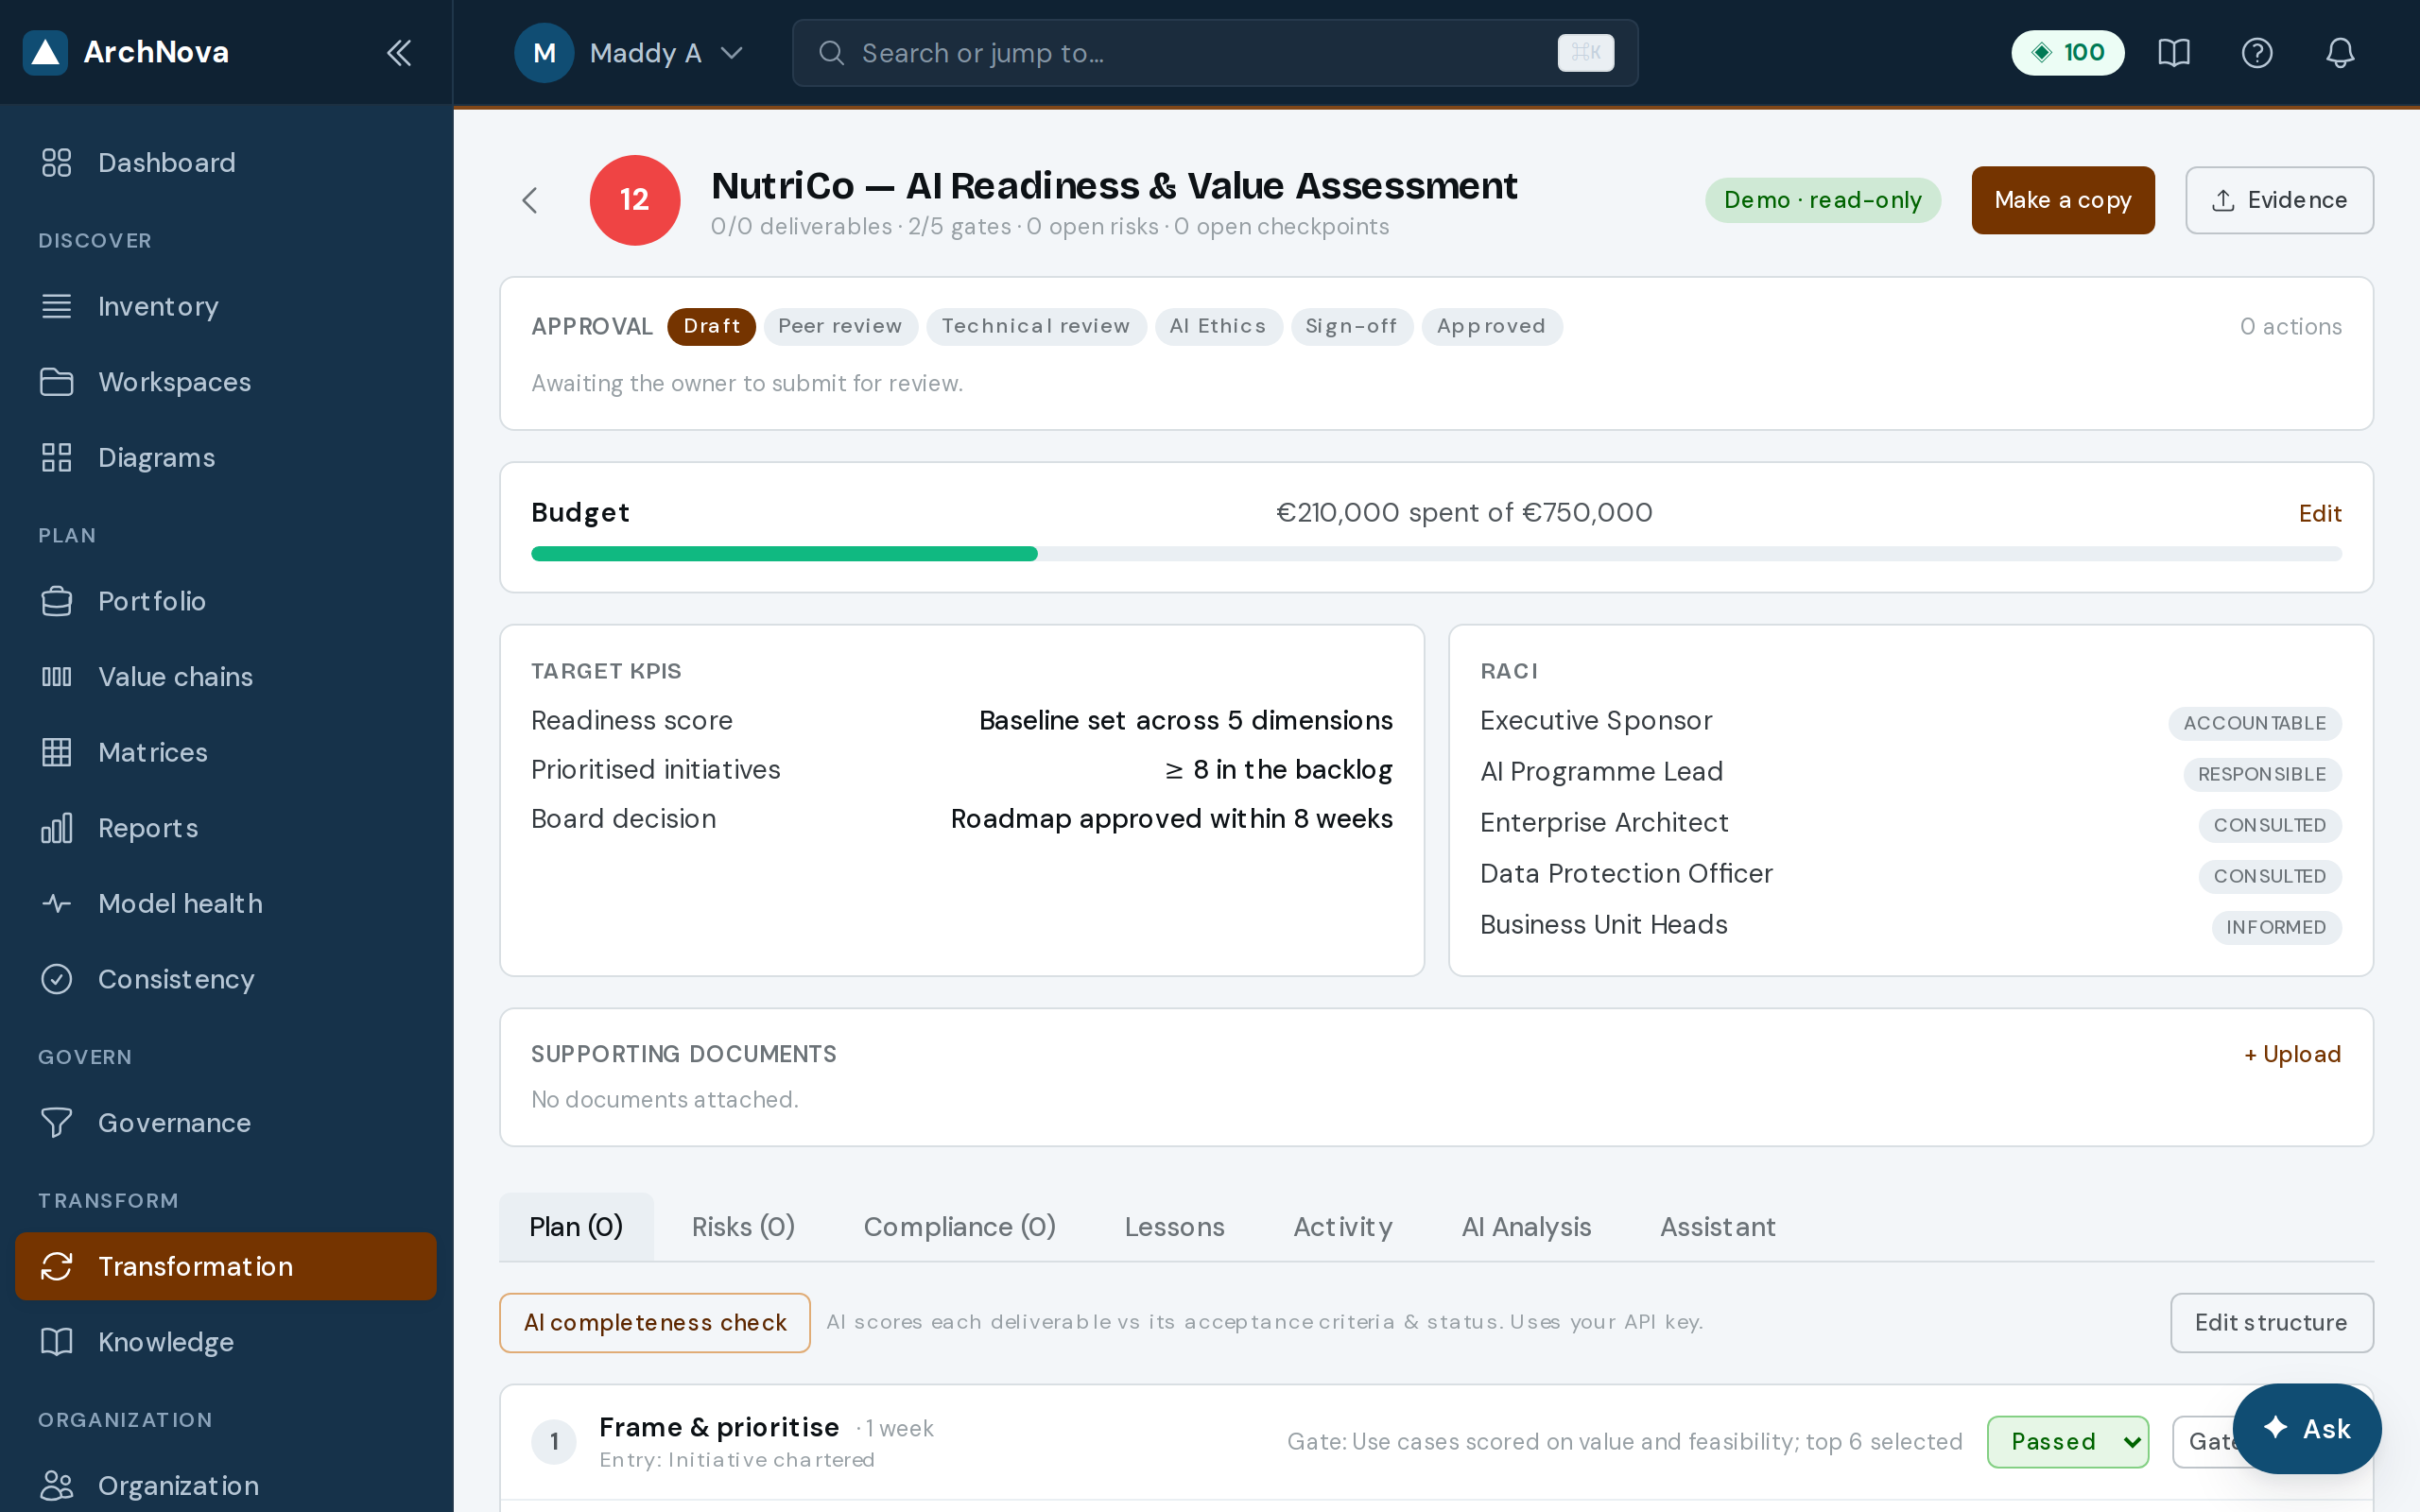Select the Technical review stage pill
The height and width of the screenshot is (1512, 2420).
(1035, 327)
